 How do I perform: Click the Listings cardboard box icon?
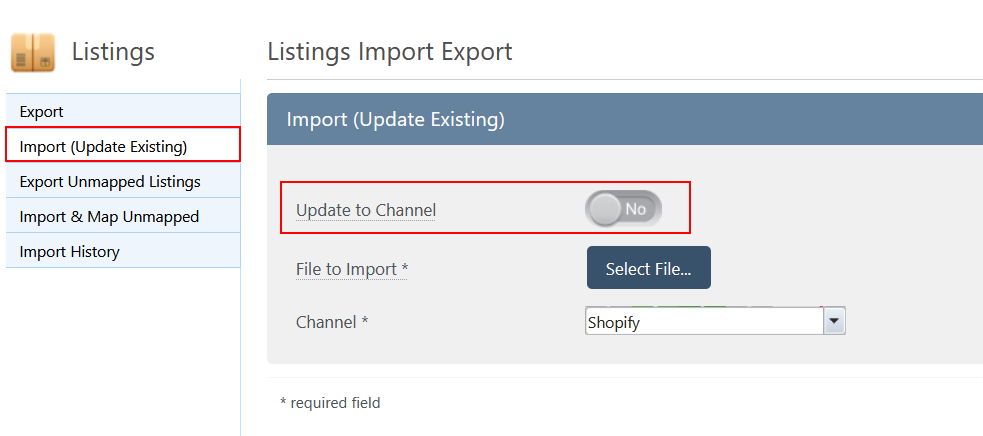tap(33, 53)
